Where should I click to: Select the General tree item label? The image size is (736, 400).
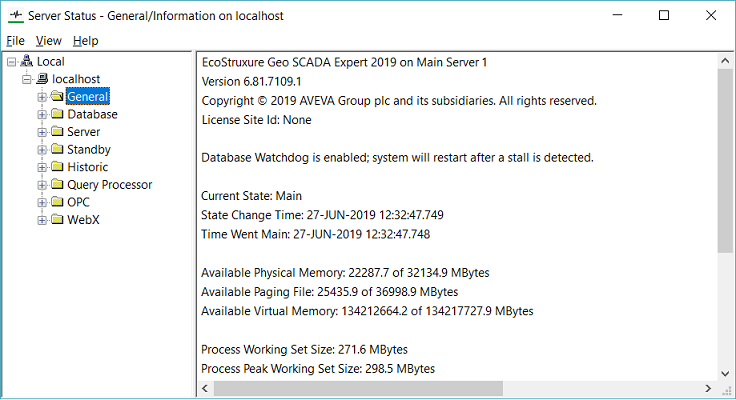(x=87, y=97)
